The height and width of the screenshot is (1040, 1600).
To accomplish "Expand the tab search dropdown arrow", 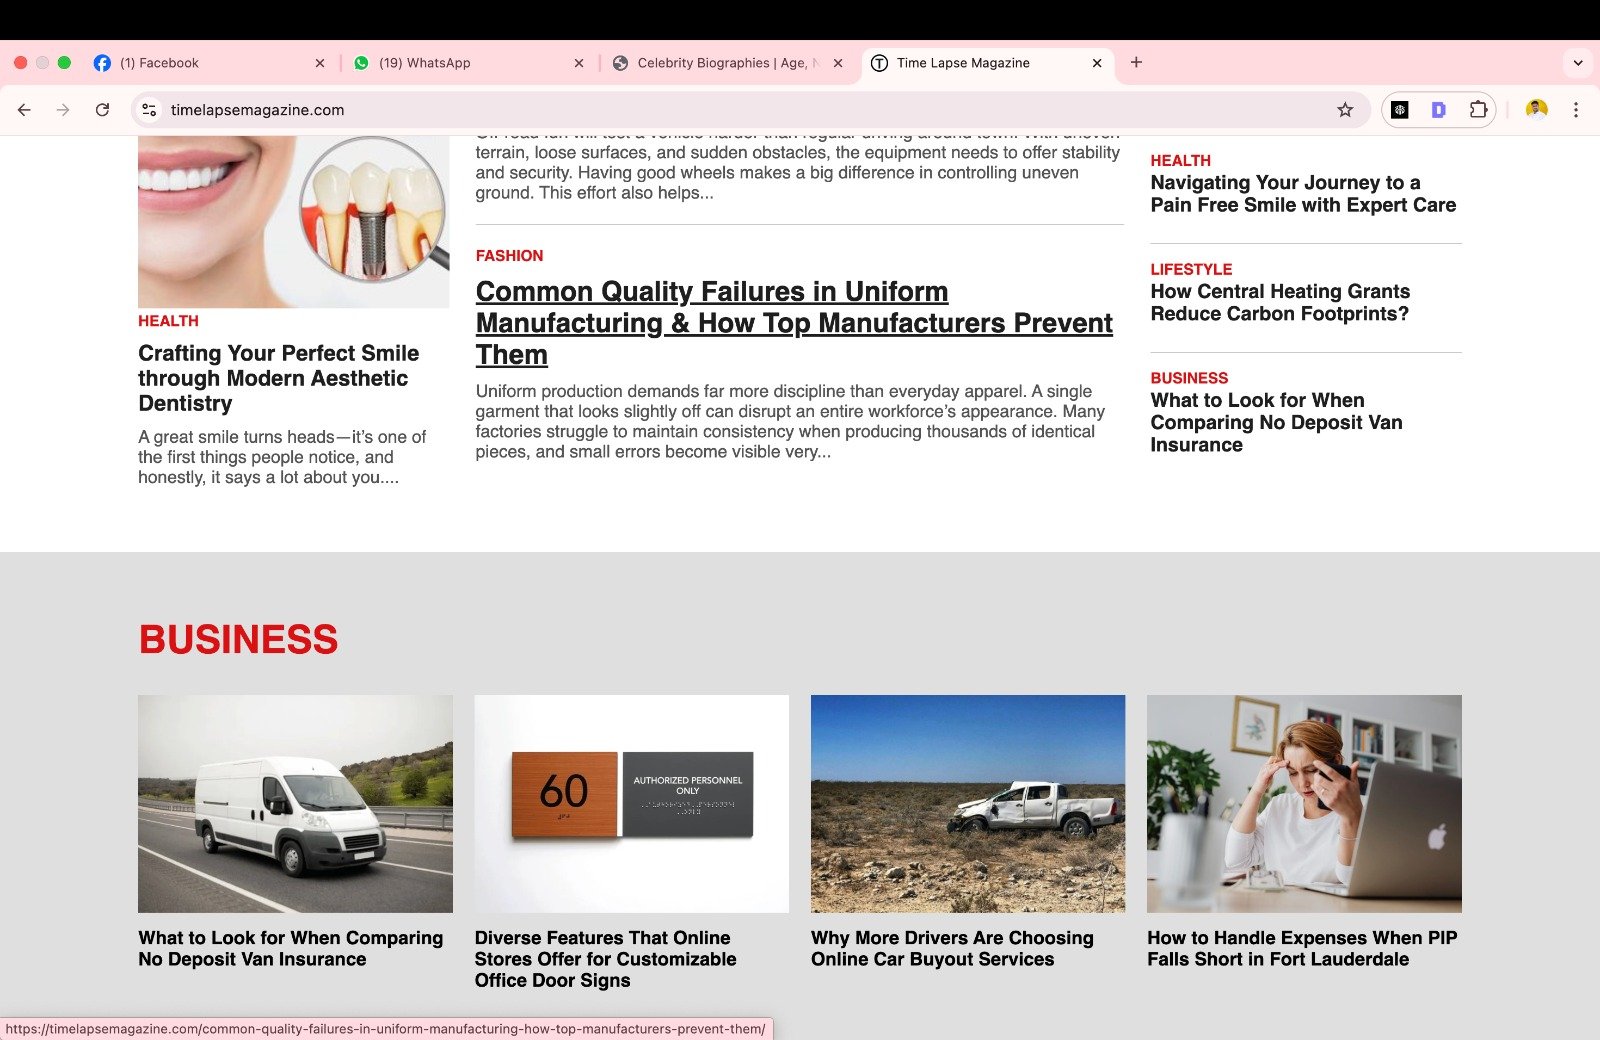I will point(1577,62).
